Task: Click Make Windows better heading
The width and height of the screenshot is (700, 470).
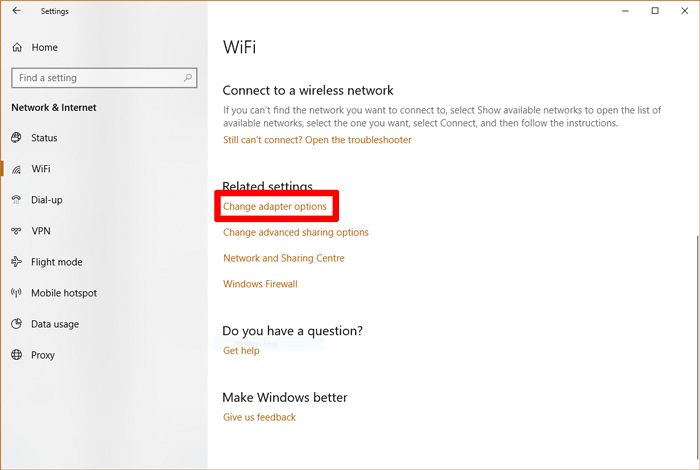Action: [285, 397]
